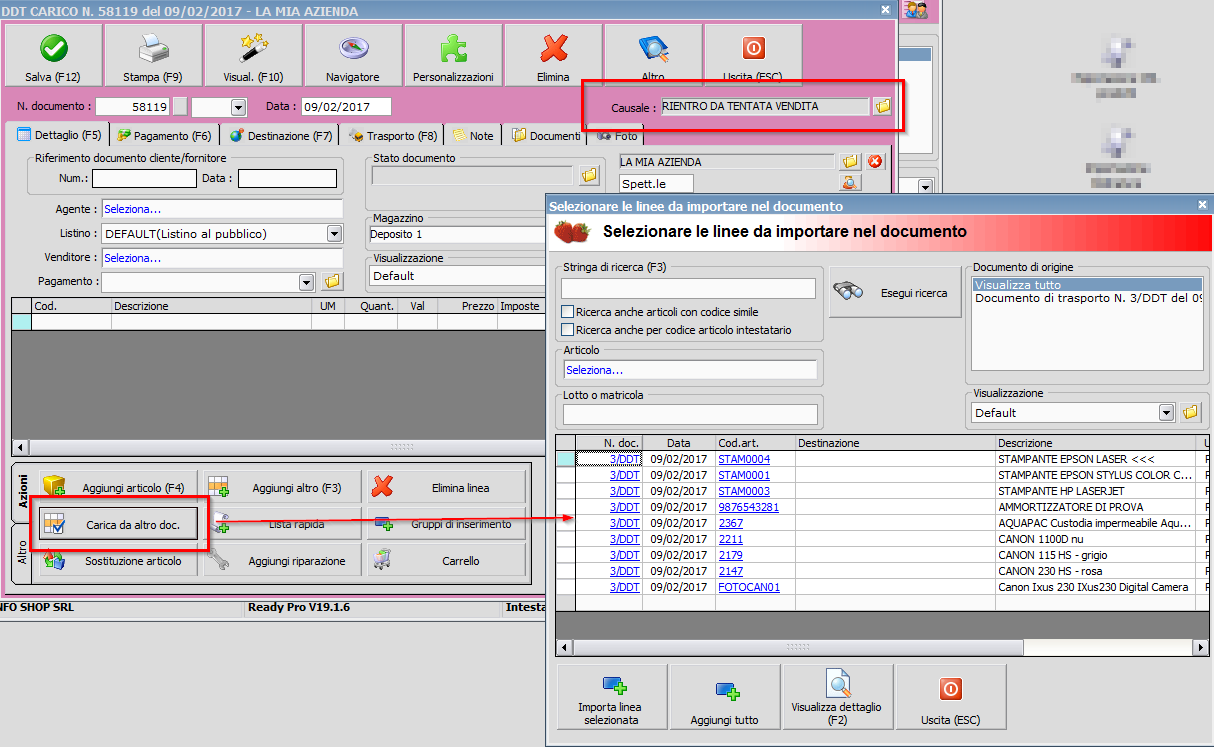Open Visual. (F10) preview button
1214x747 pixels.
click(x=253, y=55)
